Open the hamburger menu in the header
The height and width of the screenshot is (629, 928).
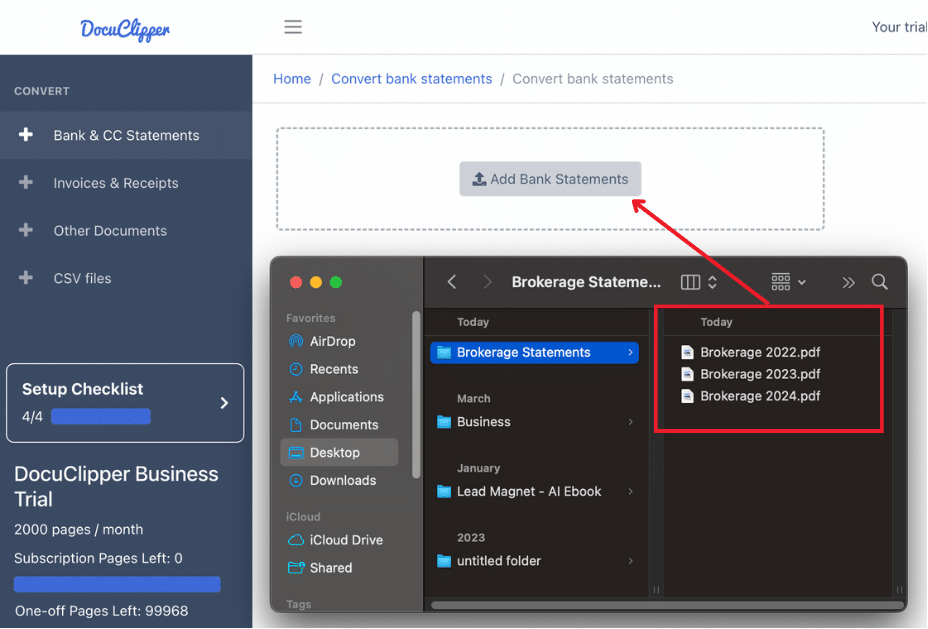293,27
